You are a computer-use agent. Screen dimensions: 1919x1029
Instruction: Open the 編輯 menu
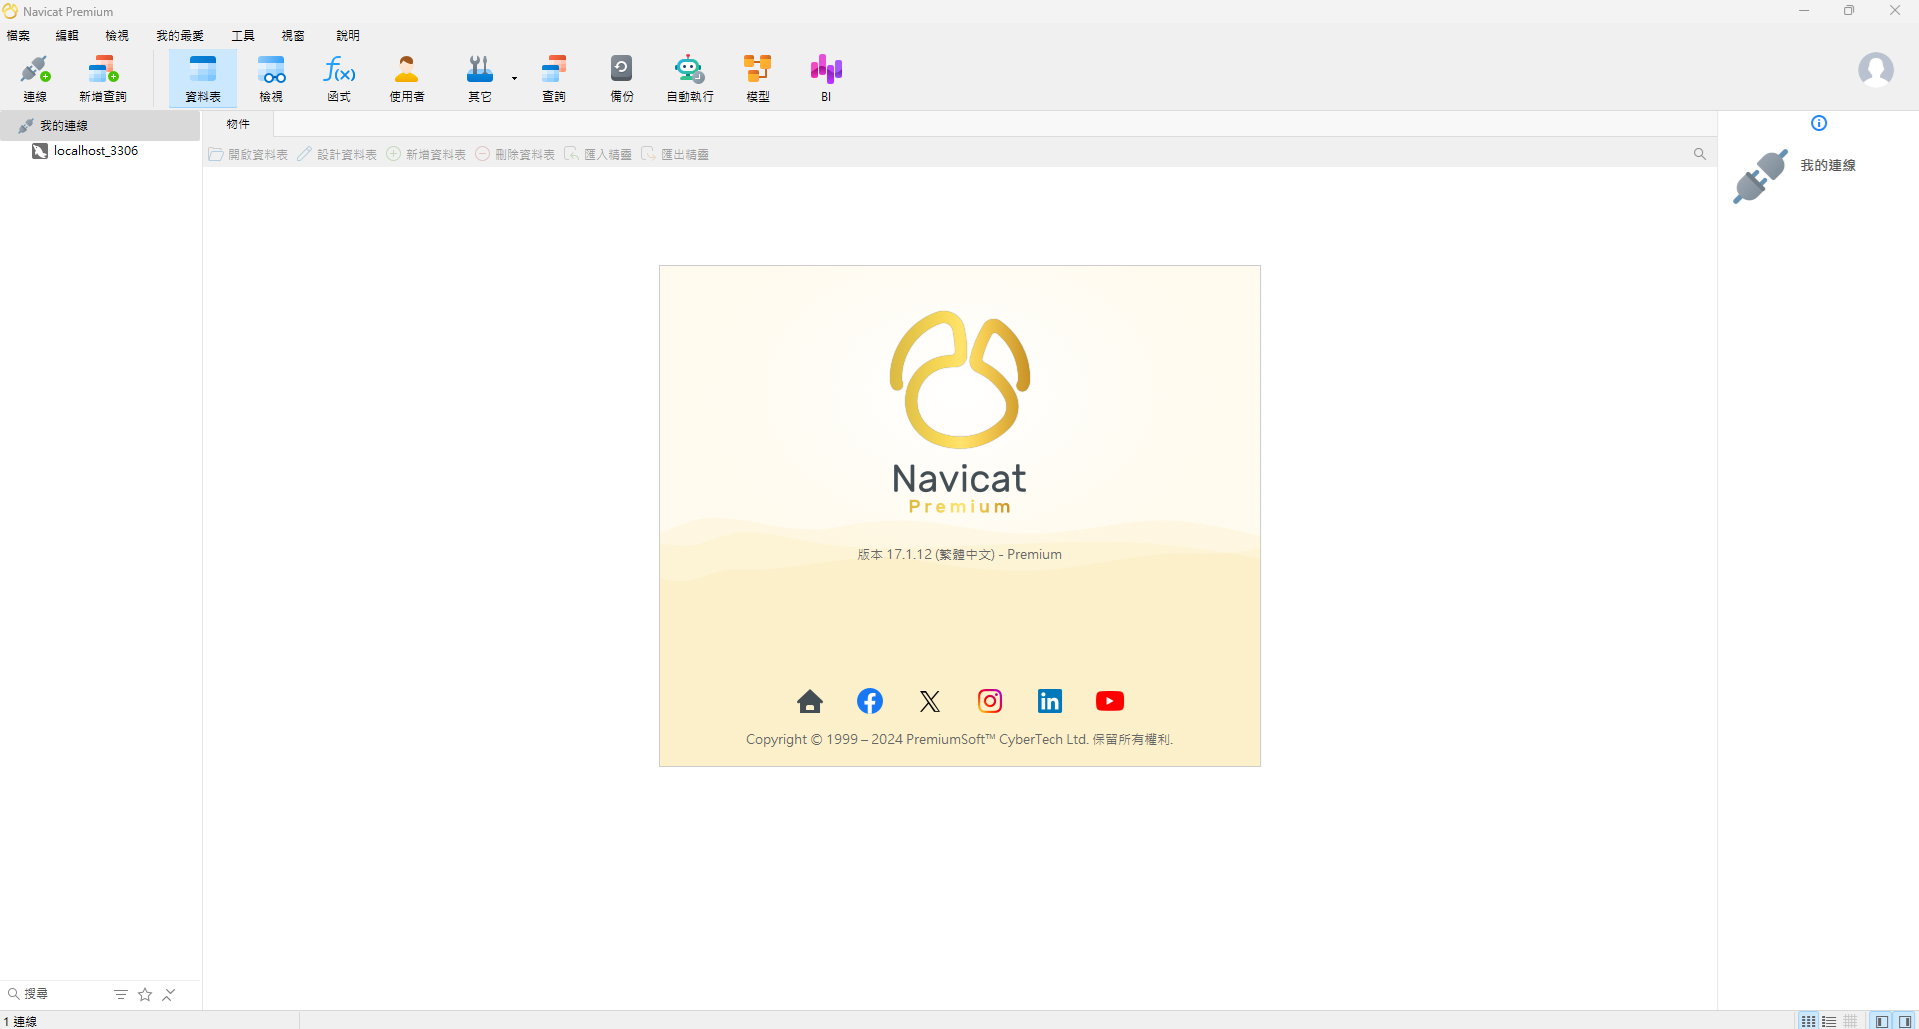(67, 35)
